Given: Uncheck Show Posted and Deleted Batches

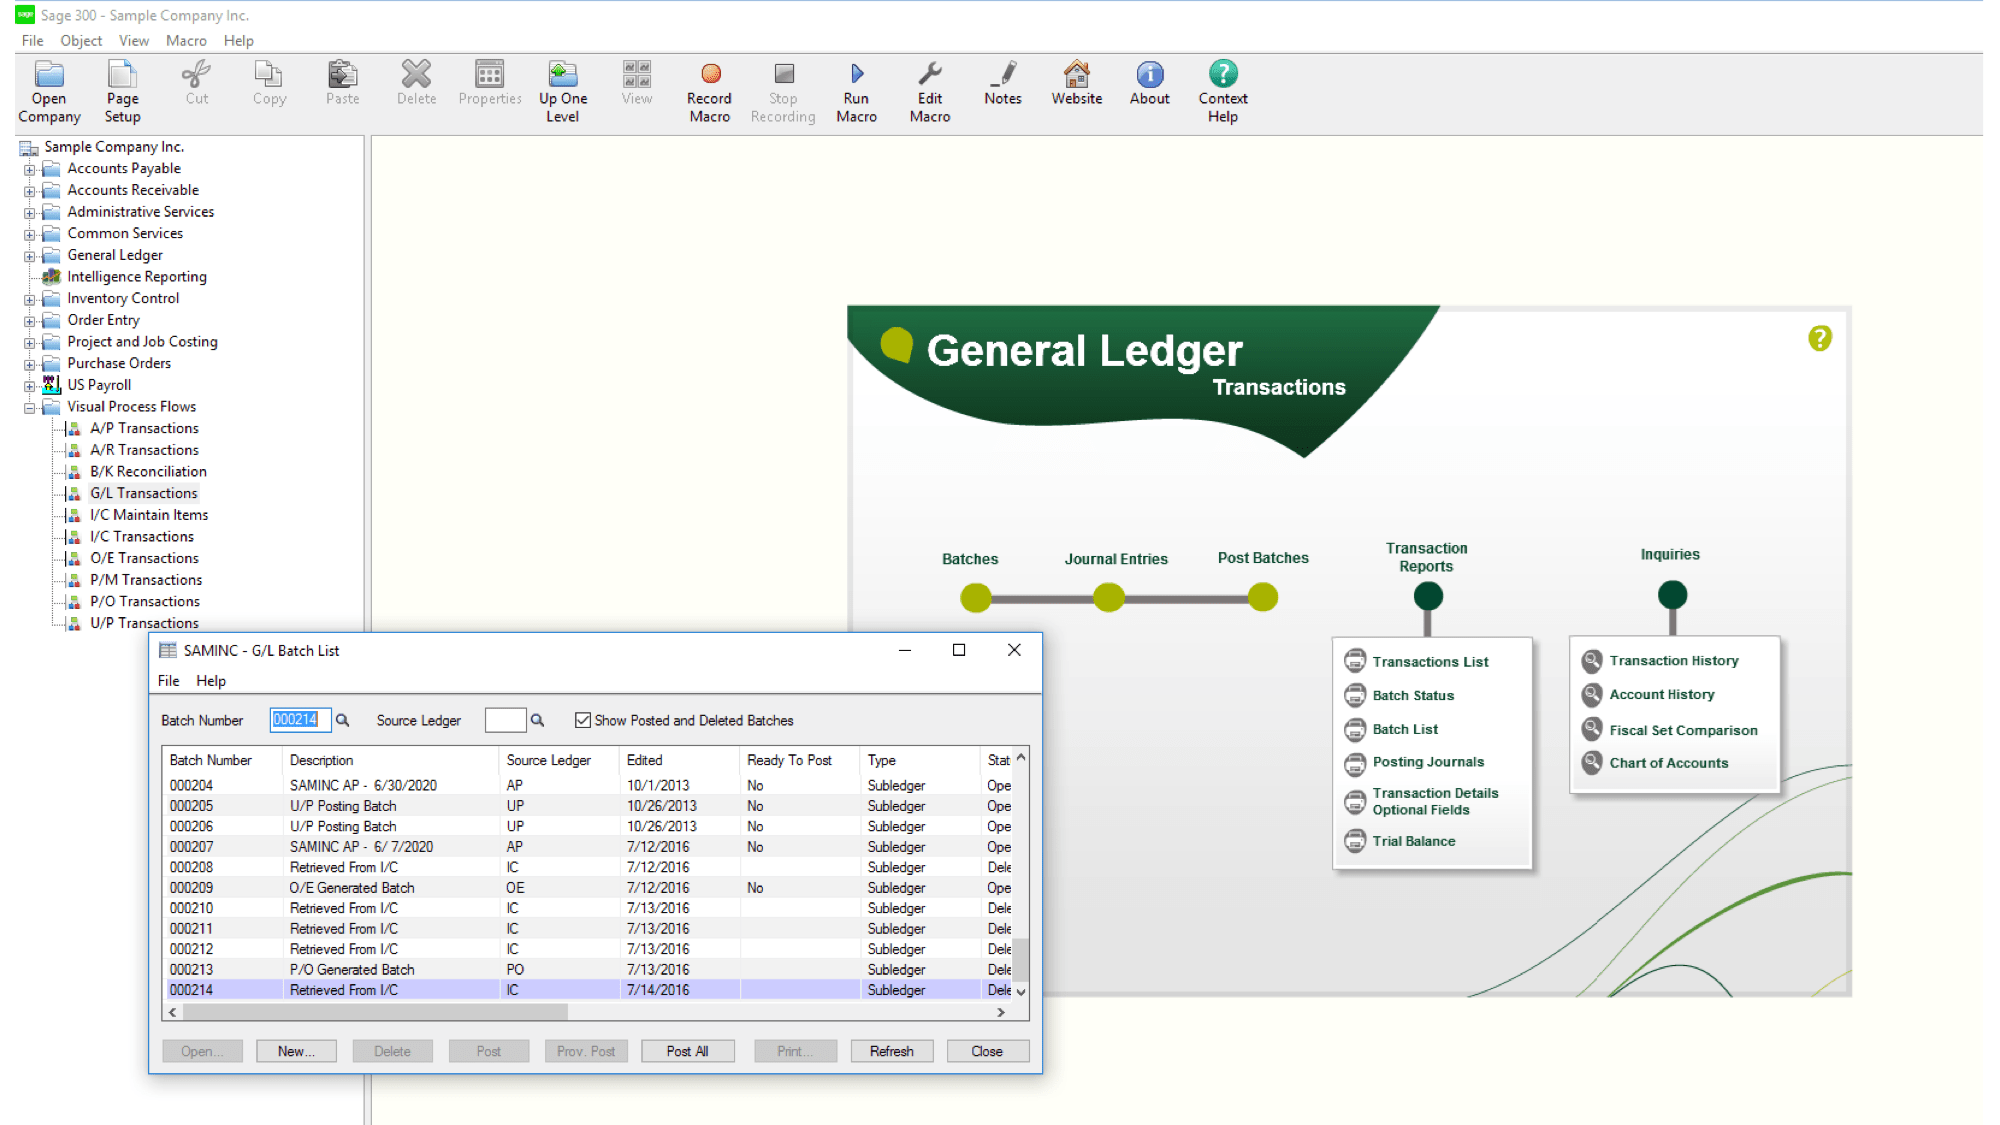Looking at the screenshot, I should (x=583, y=720).
